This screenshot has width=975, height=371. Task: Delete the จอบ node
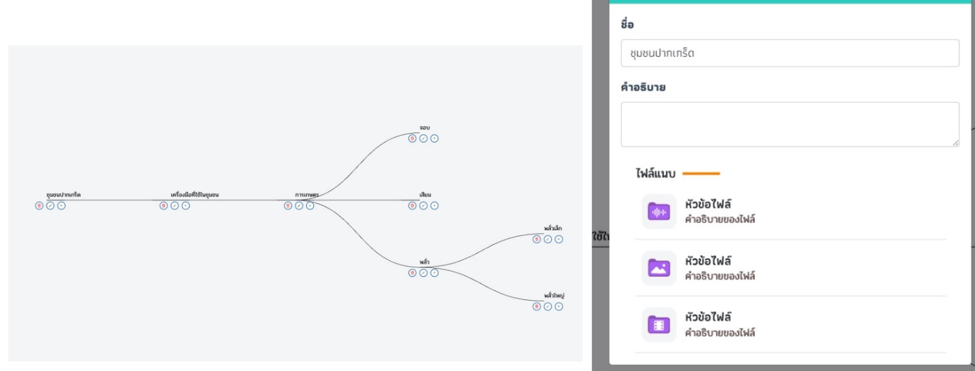click(x=412, y=139)
